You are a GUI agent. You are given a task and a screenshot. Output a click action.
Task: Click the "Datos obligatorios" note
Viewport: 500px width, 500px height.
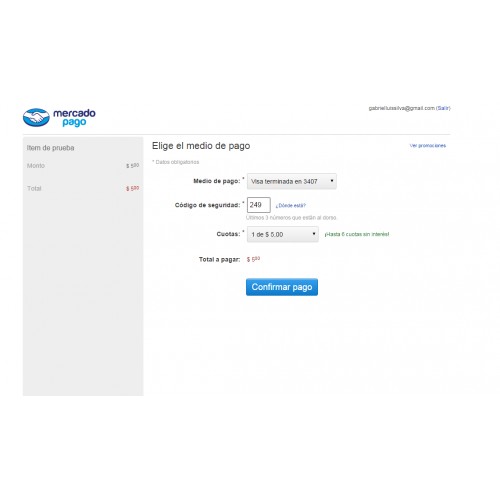pyautogui.click(x=176, y=162)
